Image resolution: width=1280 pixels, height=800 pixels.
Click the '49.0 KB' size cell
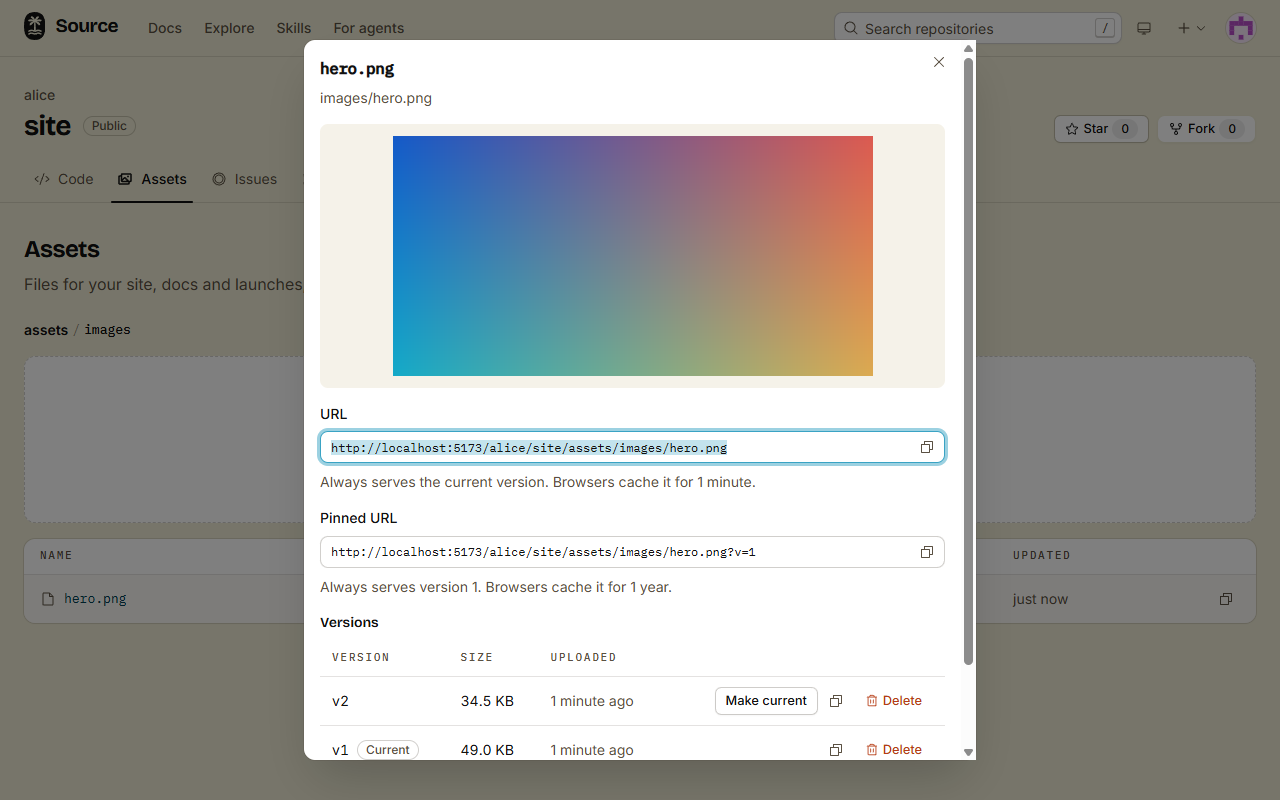click(487, 750)
